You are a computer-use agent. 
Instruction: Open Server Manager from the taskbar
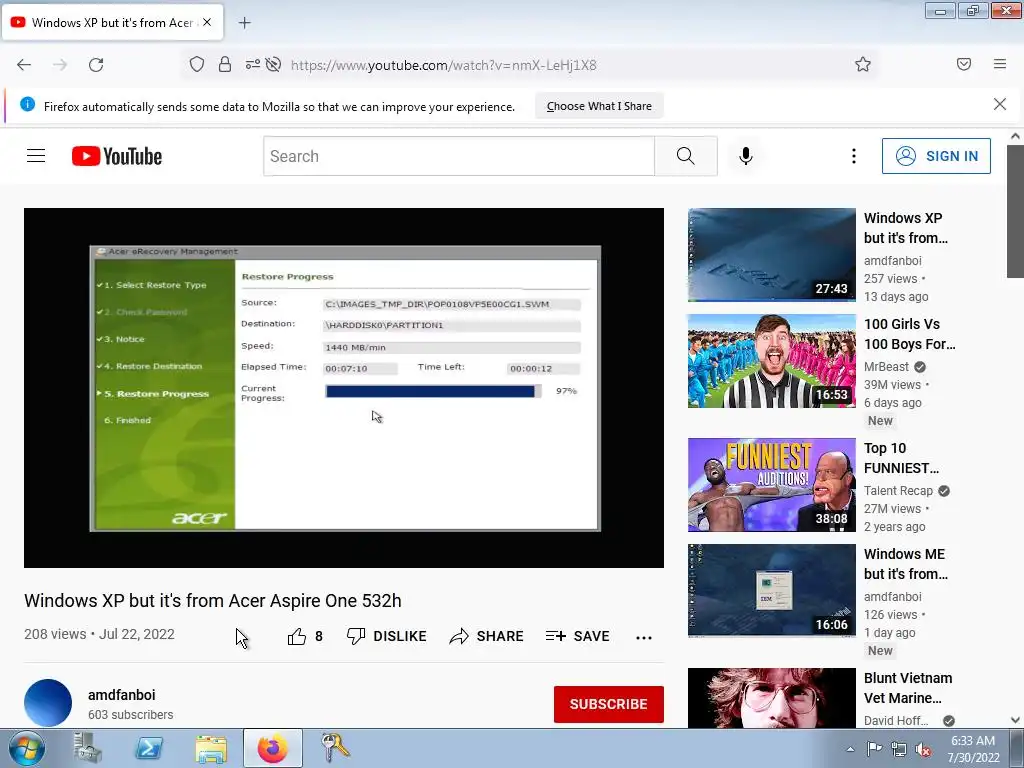(88, 748)
